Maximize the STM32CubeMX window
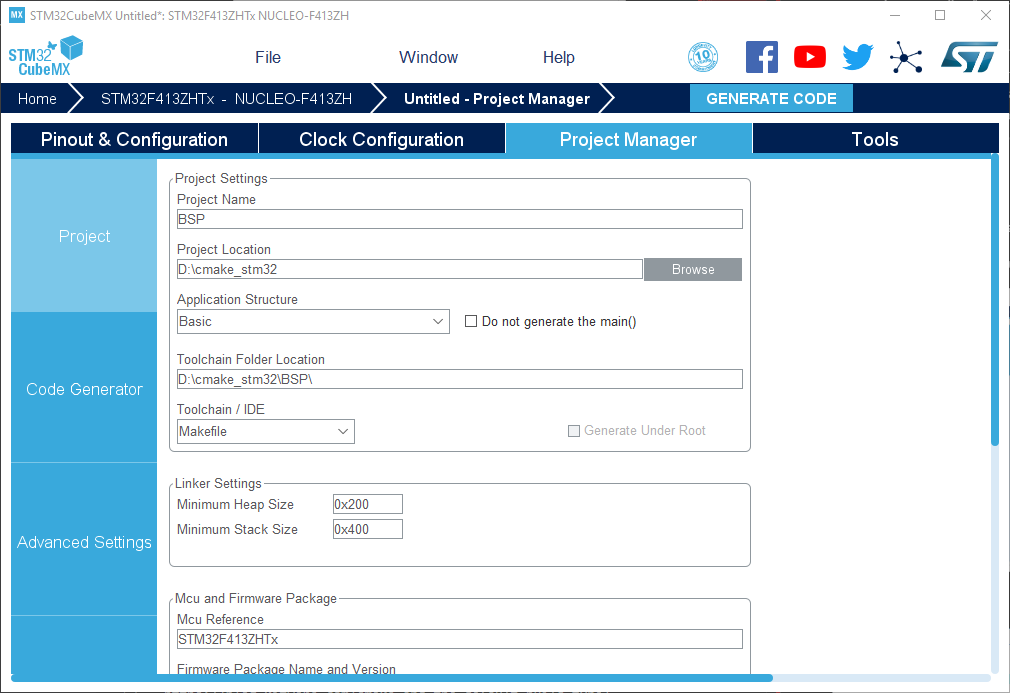This screenshot has height=693, width=1010. (x=940, y=15)
